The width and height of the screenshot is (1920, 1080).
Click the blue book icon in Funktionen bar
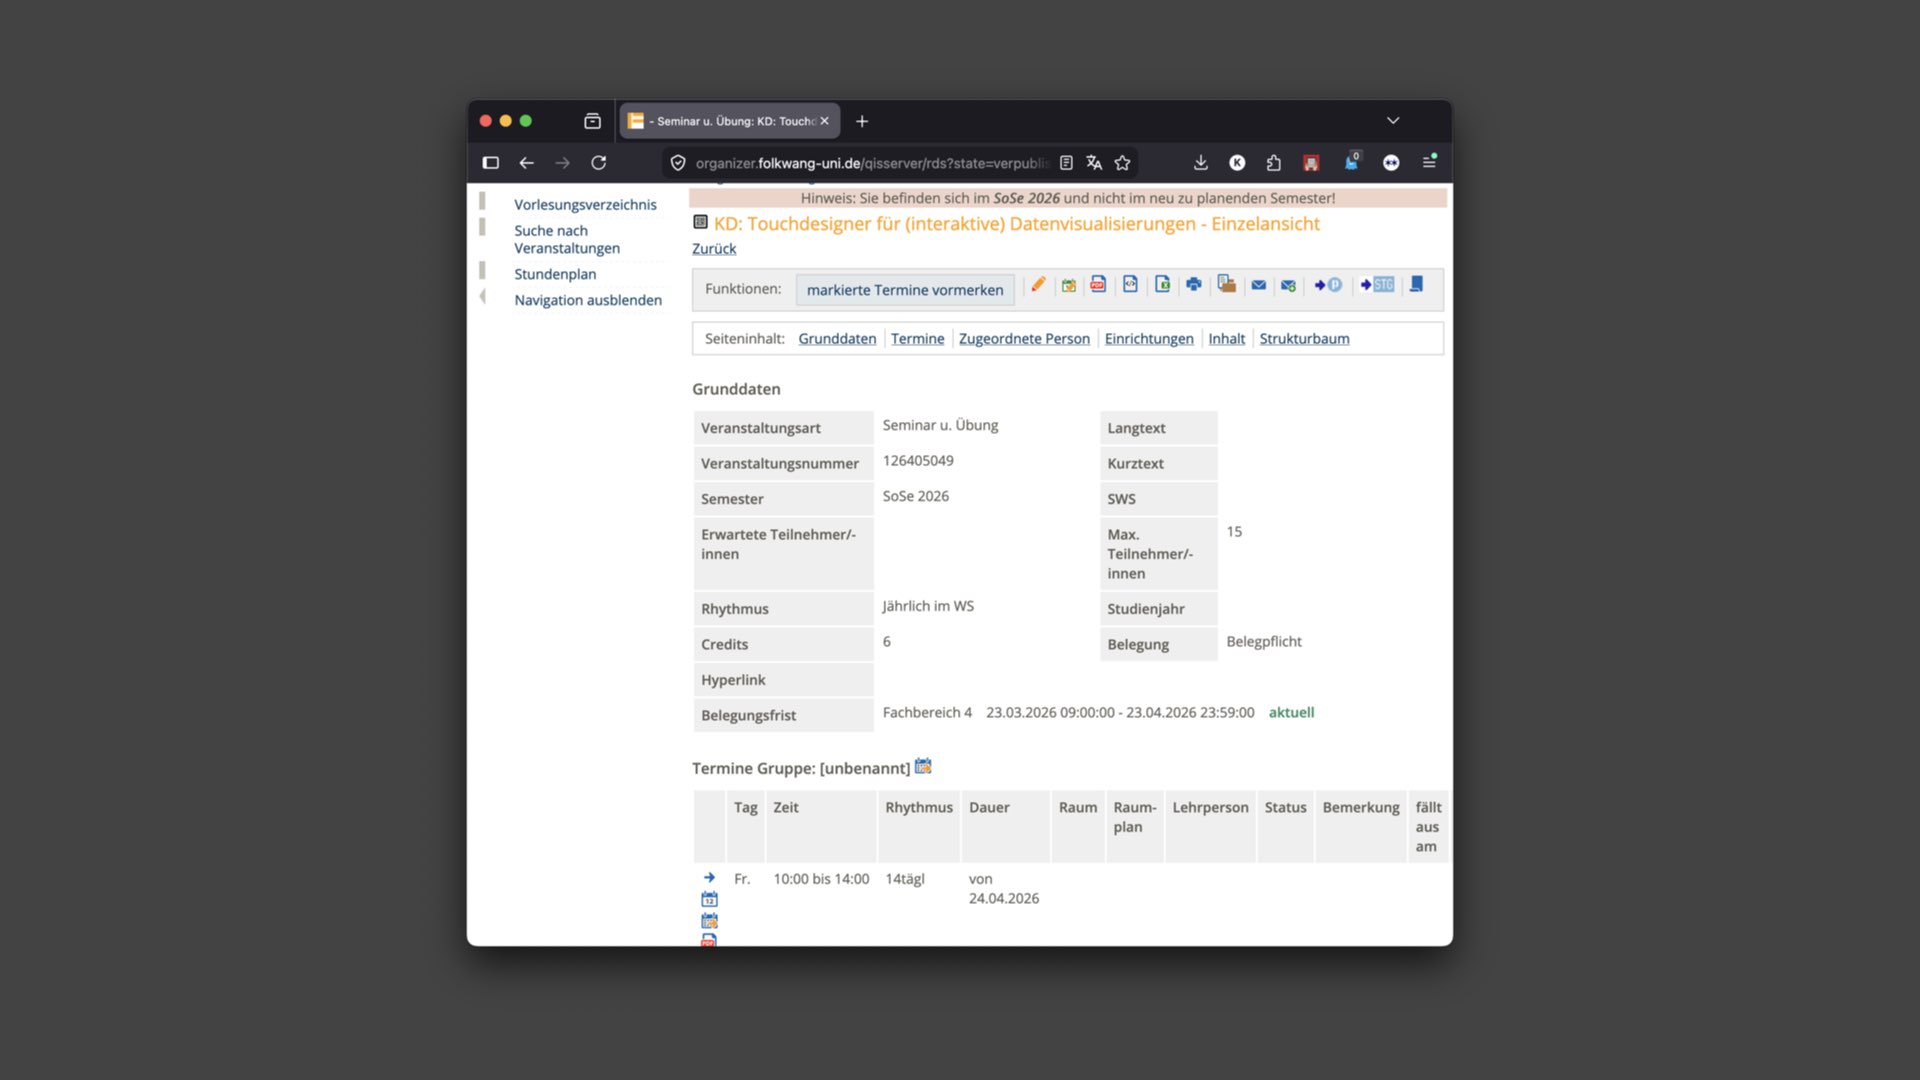coord(1416,285)
